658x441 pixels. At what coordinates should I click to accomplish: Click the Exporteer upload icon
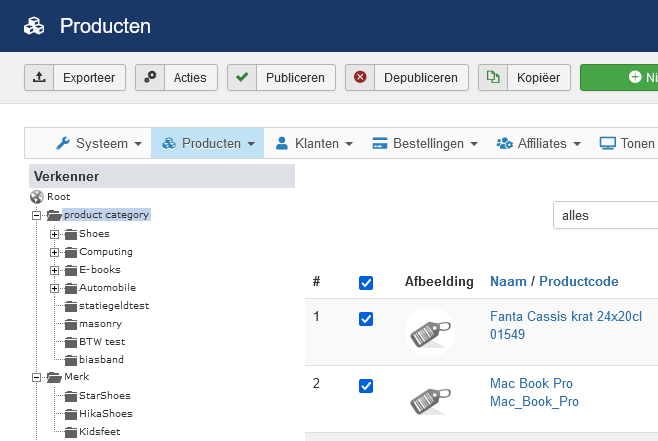pyautogui.click(x=39, y=77)
